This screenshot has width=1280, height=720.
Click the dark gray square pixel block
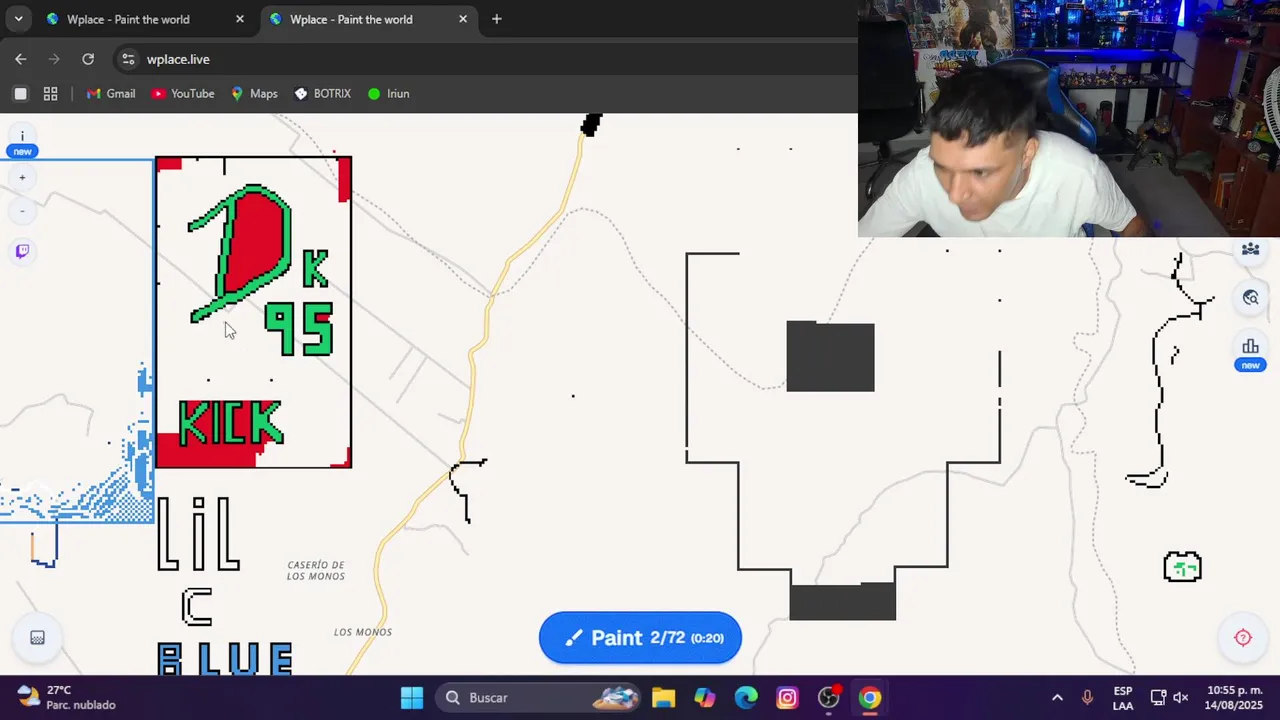(830, 357)
